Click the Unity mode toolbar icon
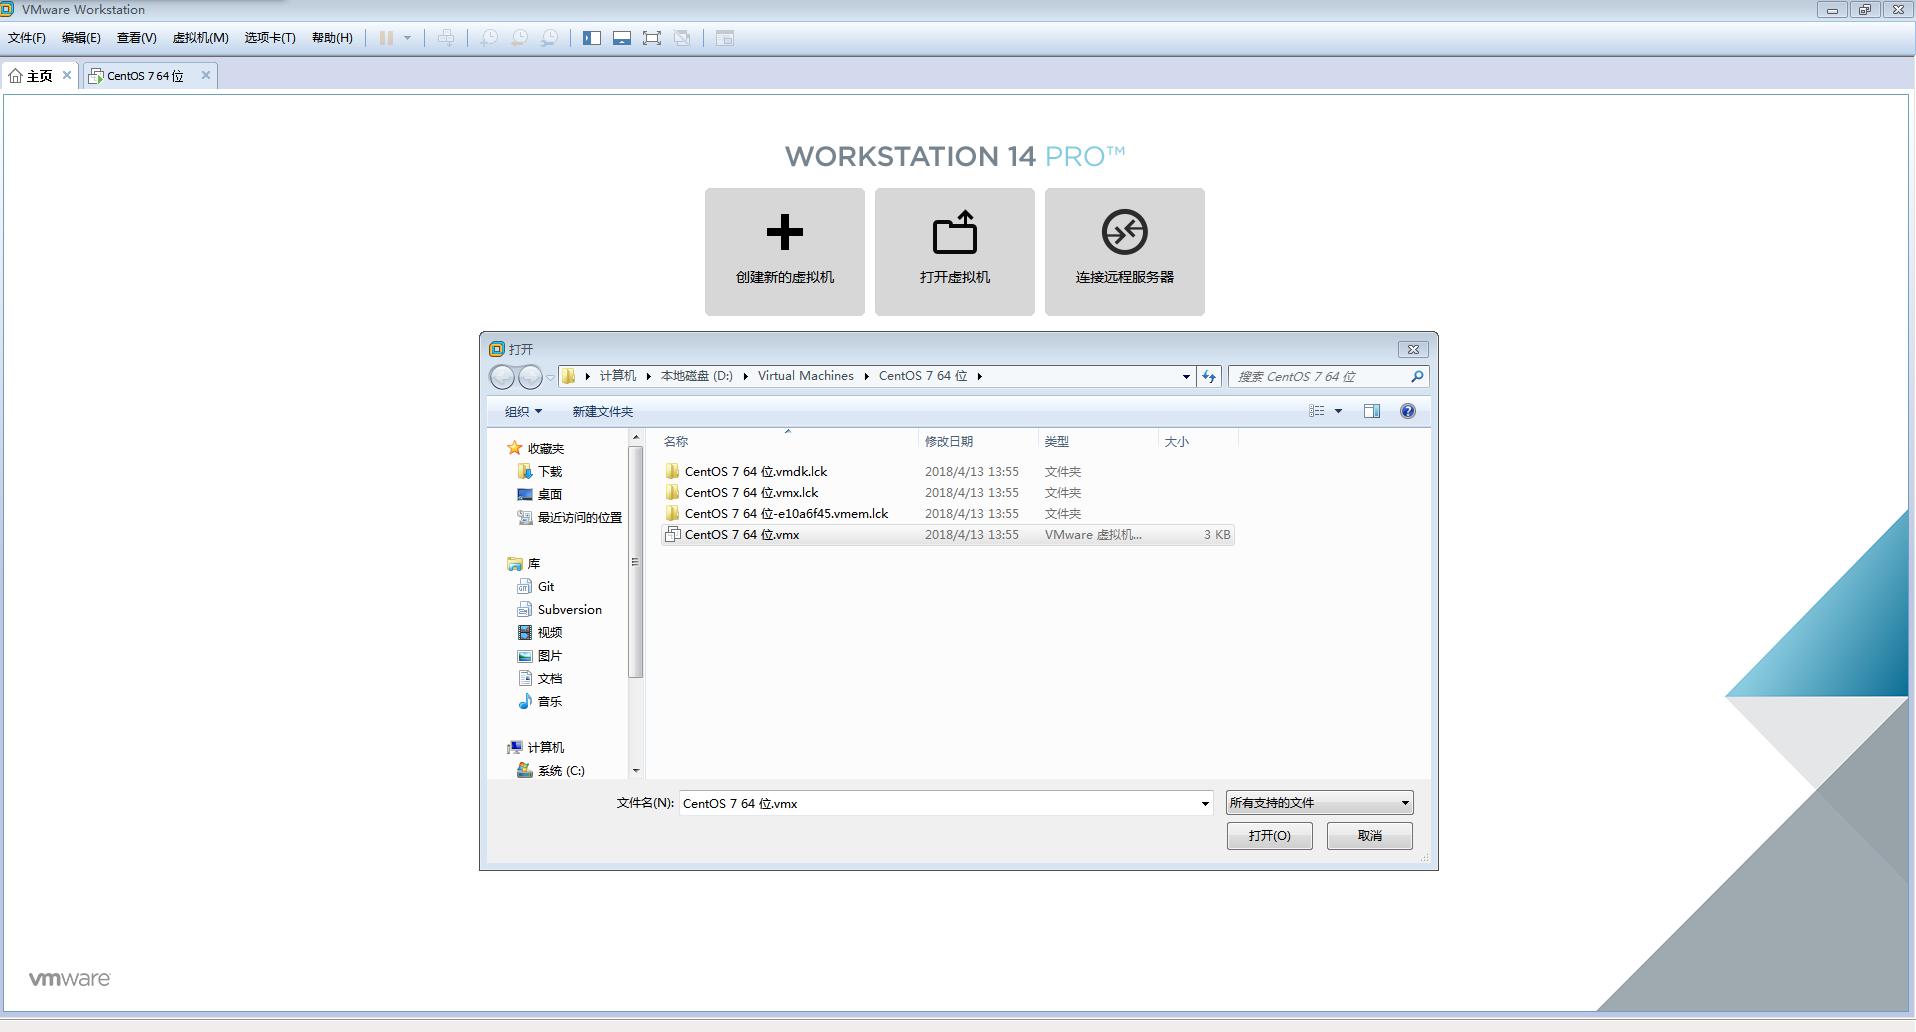 [682, 38]
